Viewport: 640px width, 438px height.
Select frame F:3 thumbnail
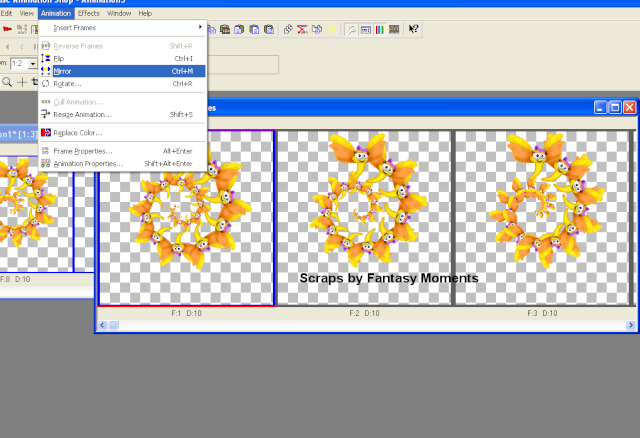pos(542,218)
